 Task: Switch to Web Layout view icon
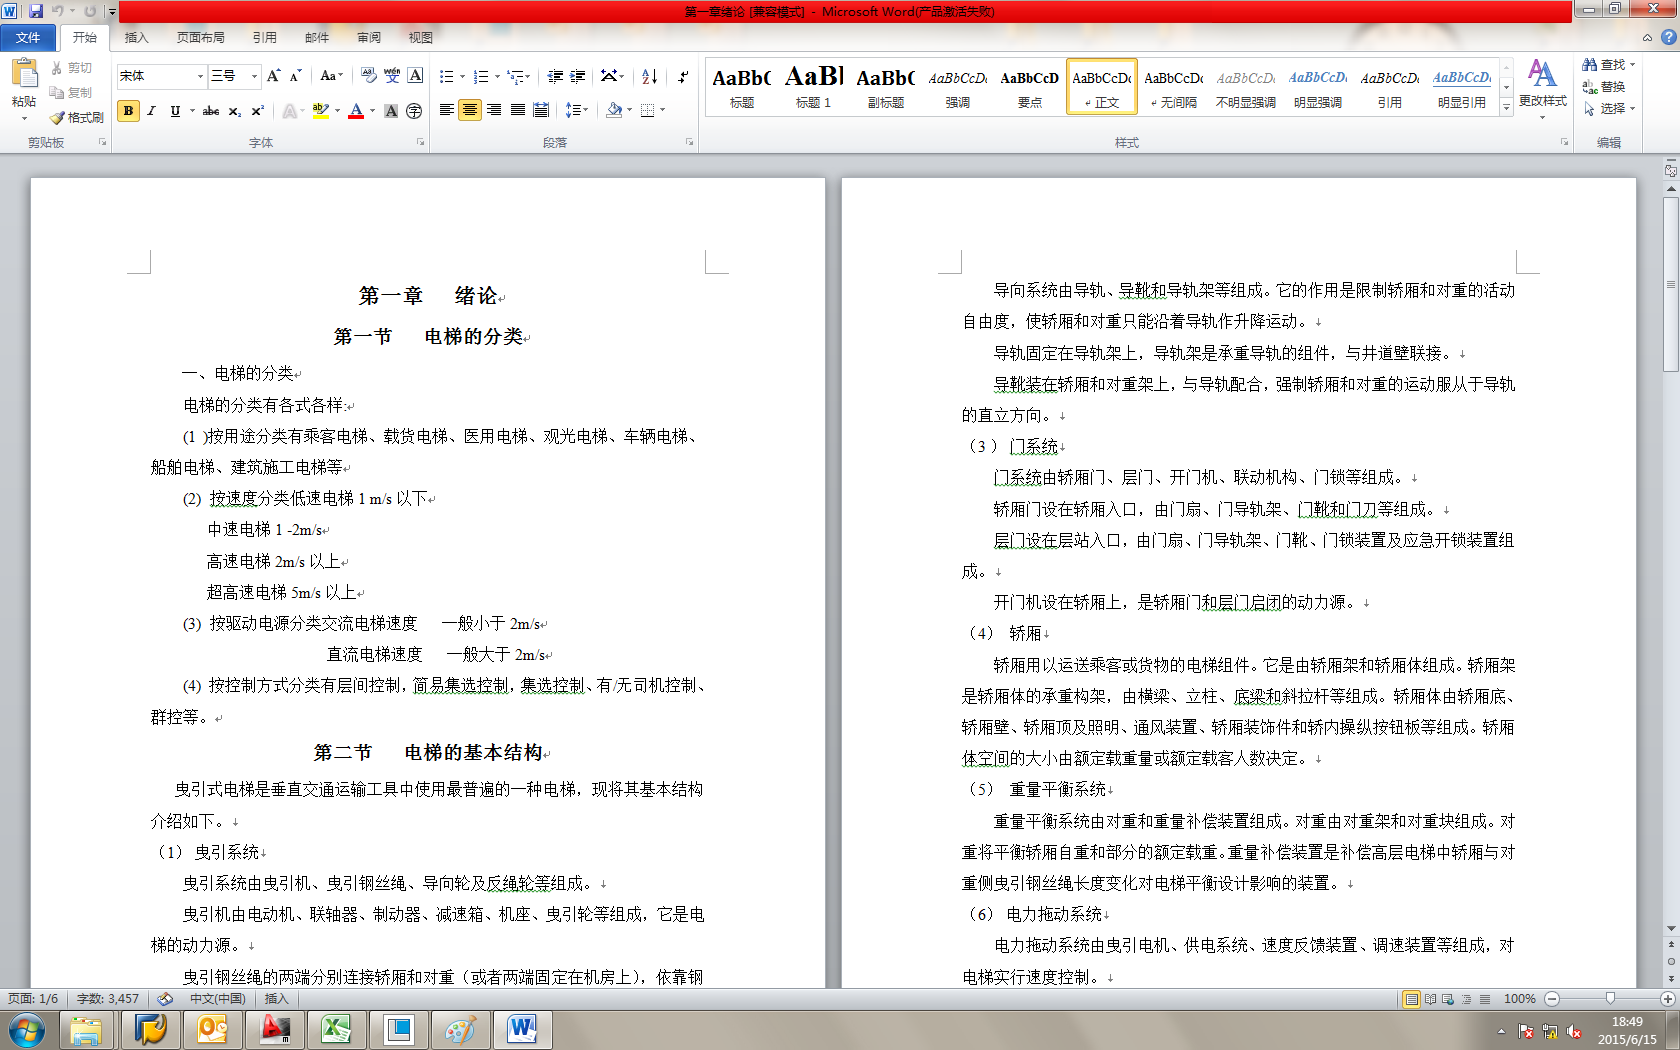click(x=1448, y=999)
